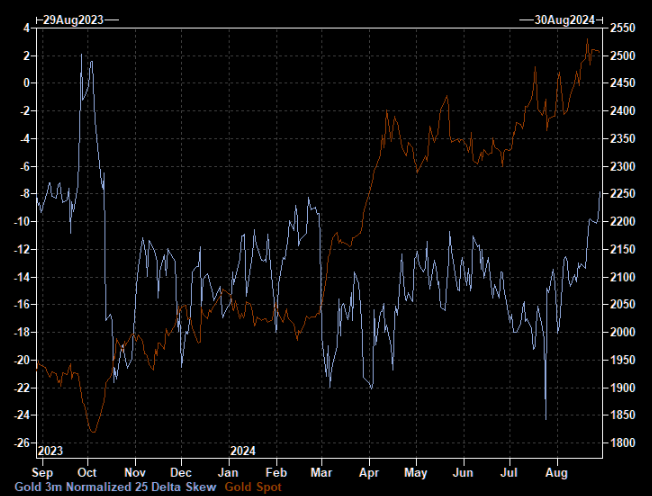Select the Gold Spot legend entry
Viewport: 652px width, 496px height.
click(x=253, y=487)
